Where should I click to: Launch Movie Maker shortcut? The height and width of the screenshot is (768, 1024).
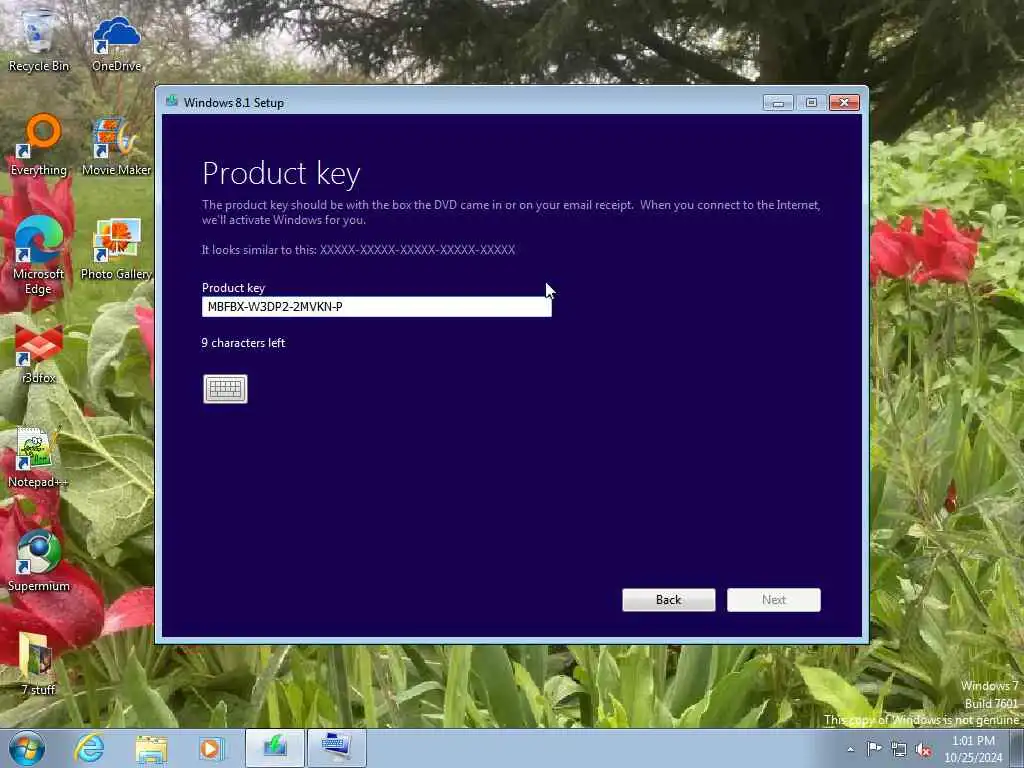tap(116, 145)
